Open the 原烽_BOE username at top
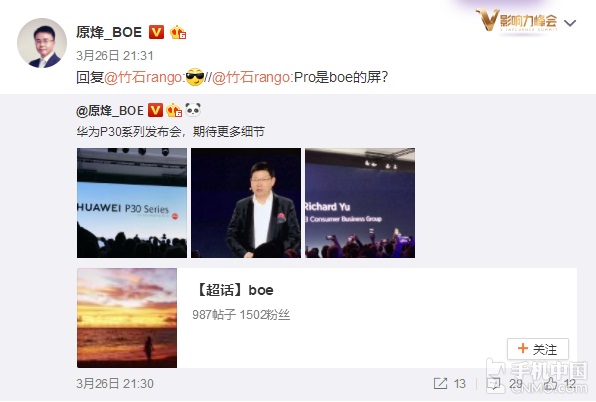 (109, 32)
